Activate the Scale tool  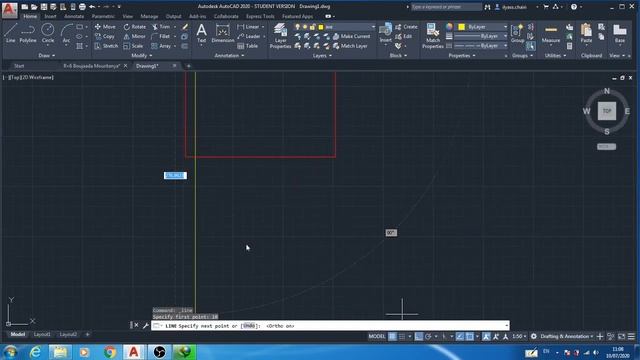tap(133, 46)
